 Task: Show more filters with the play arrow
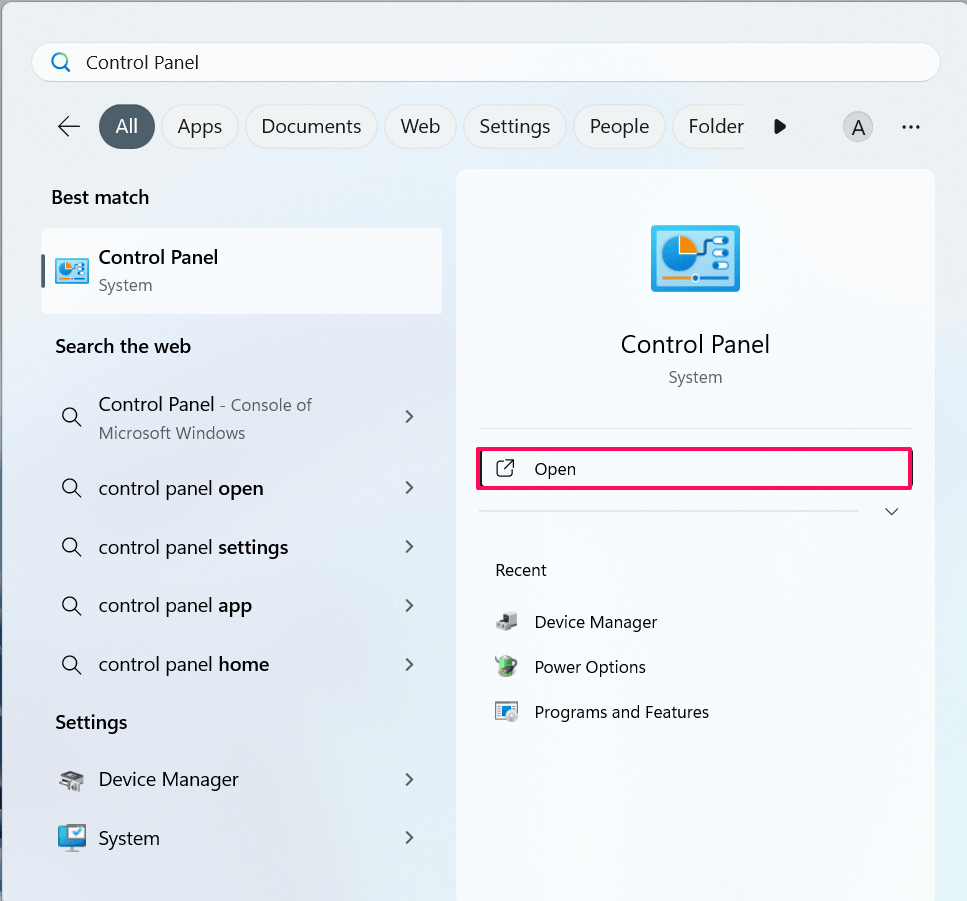click(x=780, y=126)
